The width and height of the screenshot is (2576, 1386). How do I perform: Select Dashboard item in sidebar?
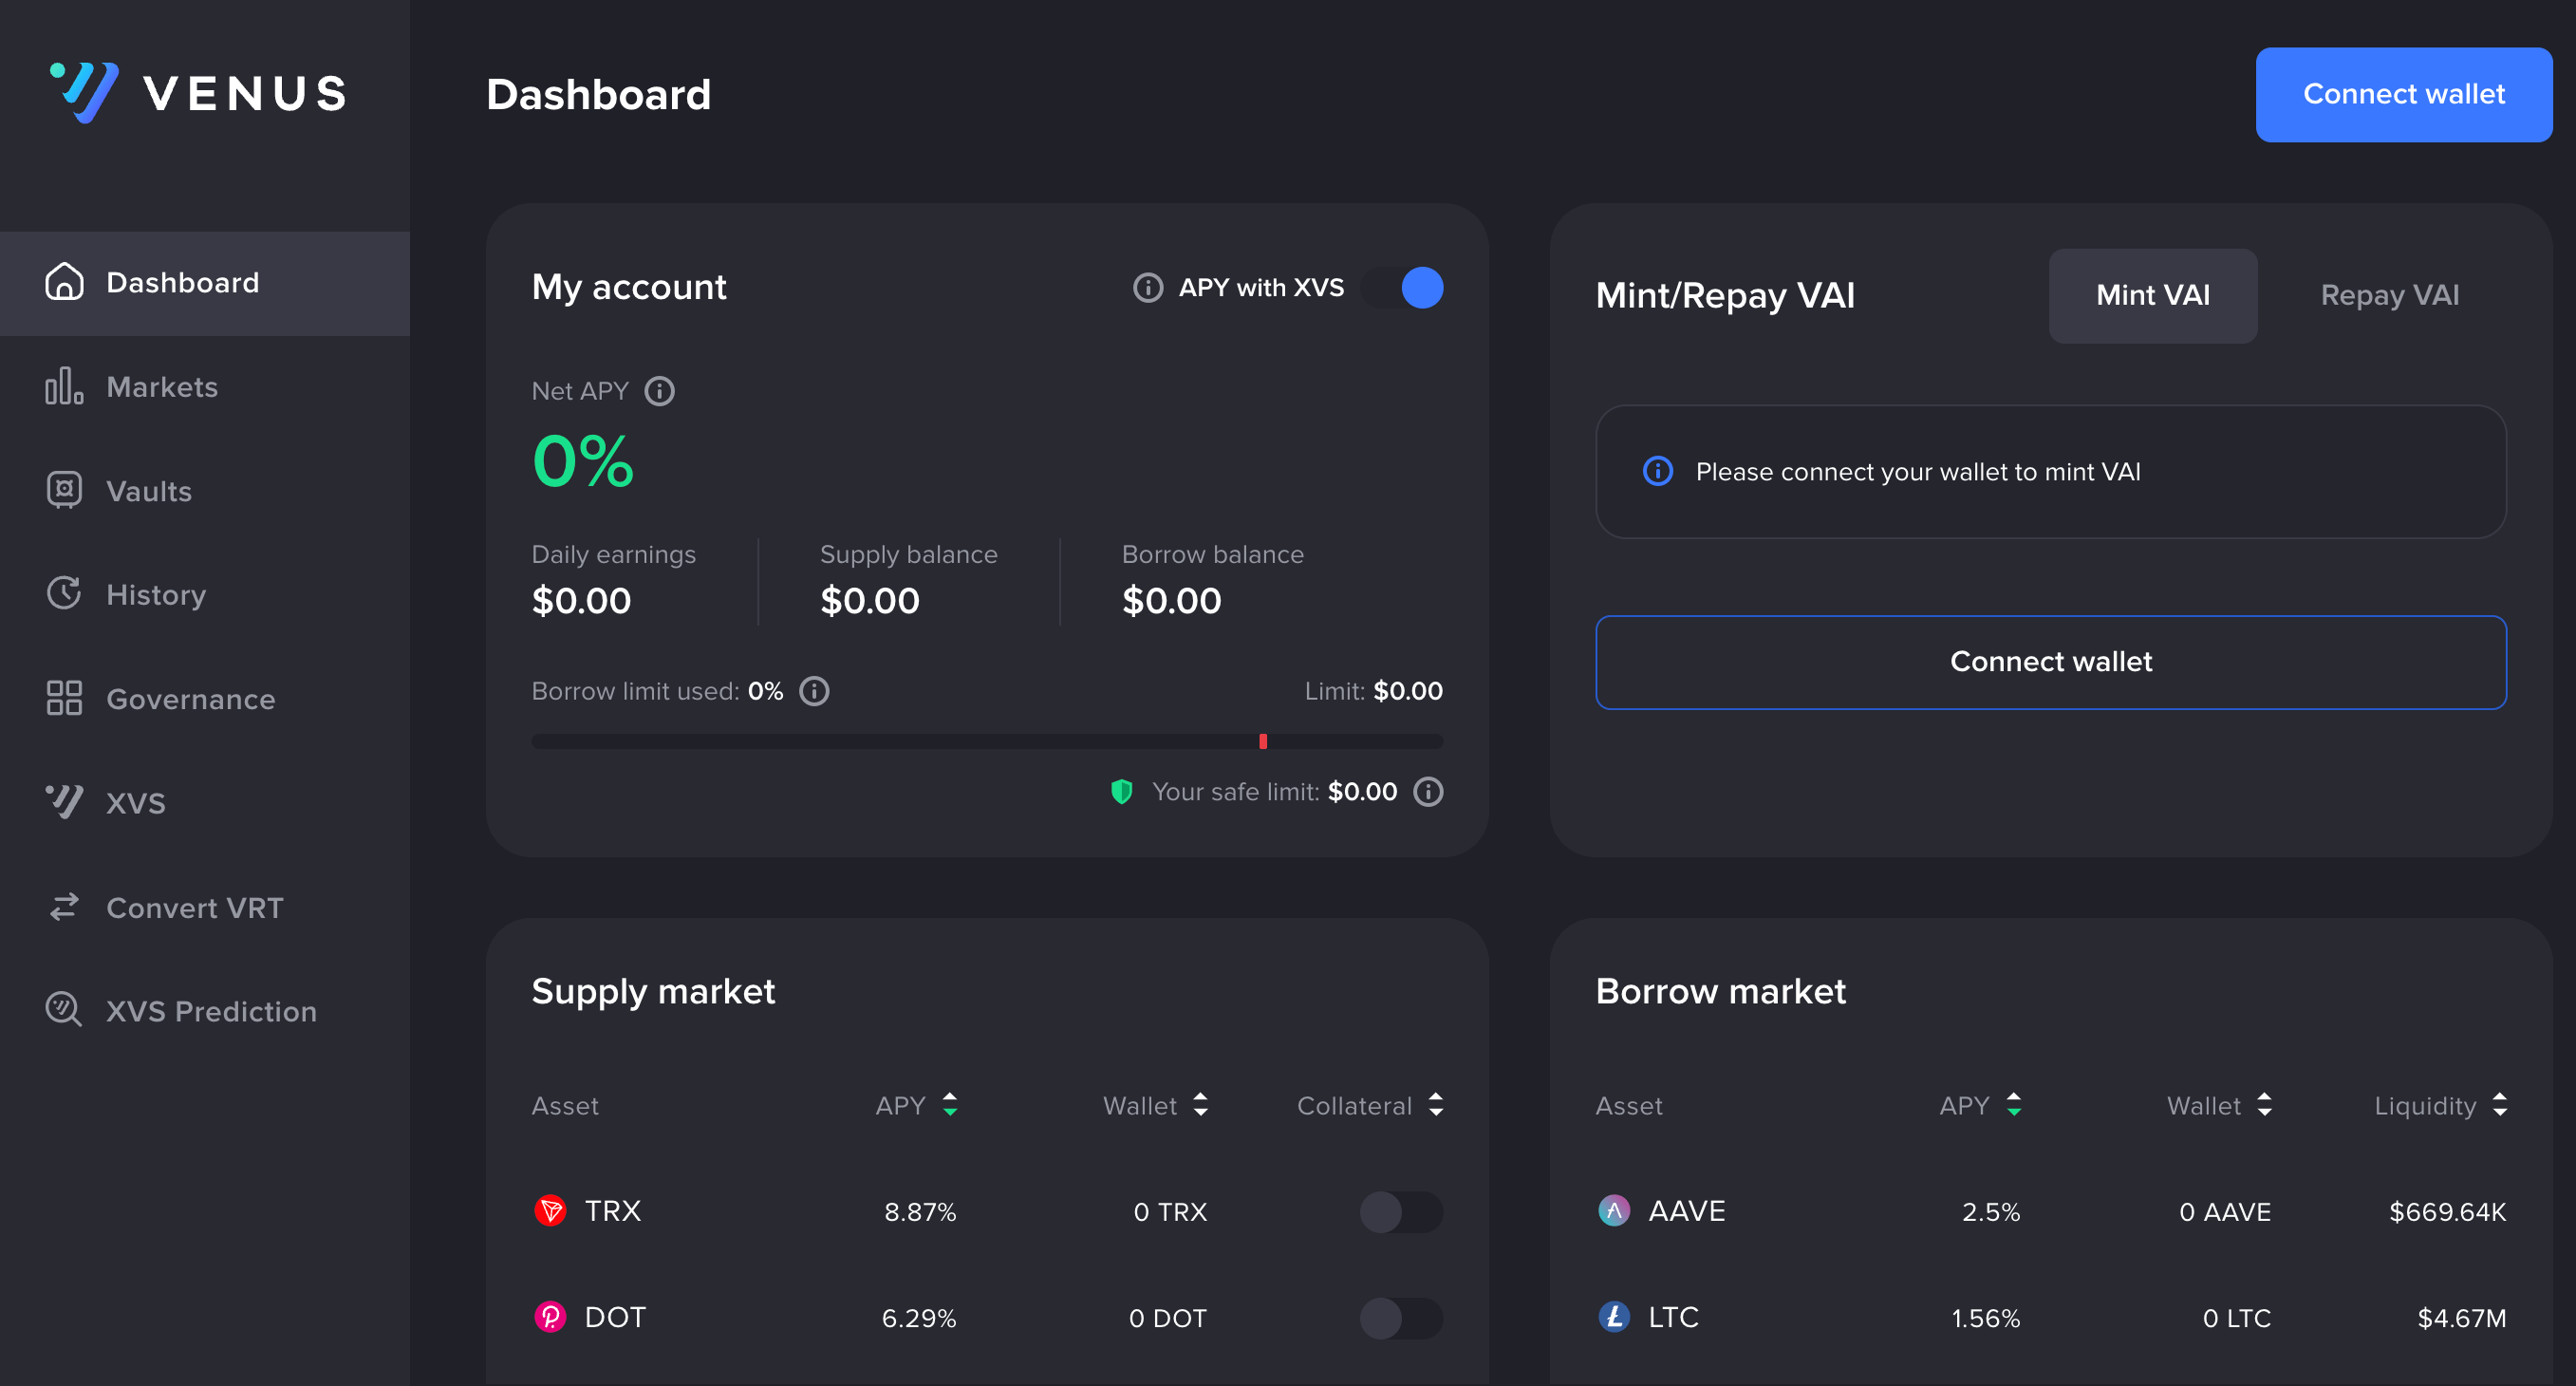pos(205,283)
